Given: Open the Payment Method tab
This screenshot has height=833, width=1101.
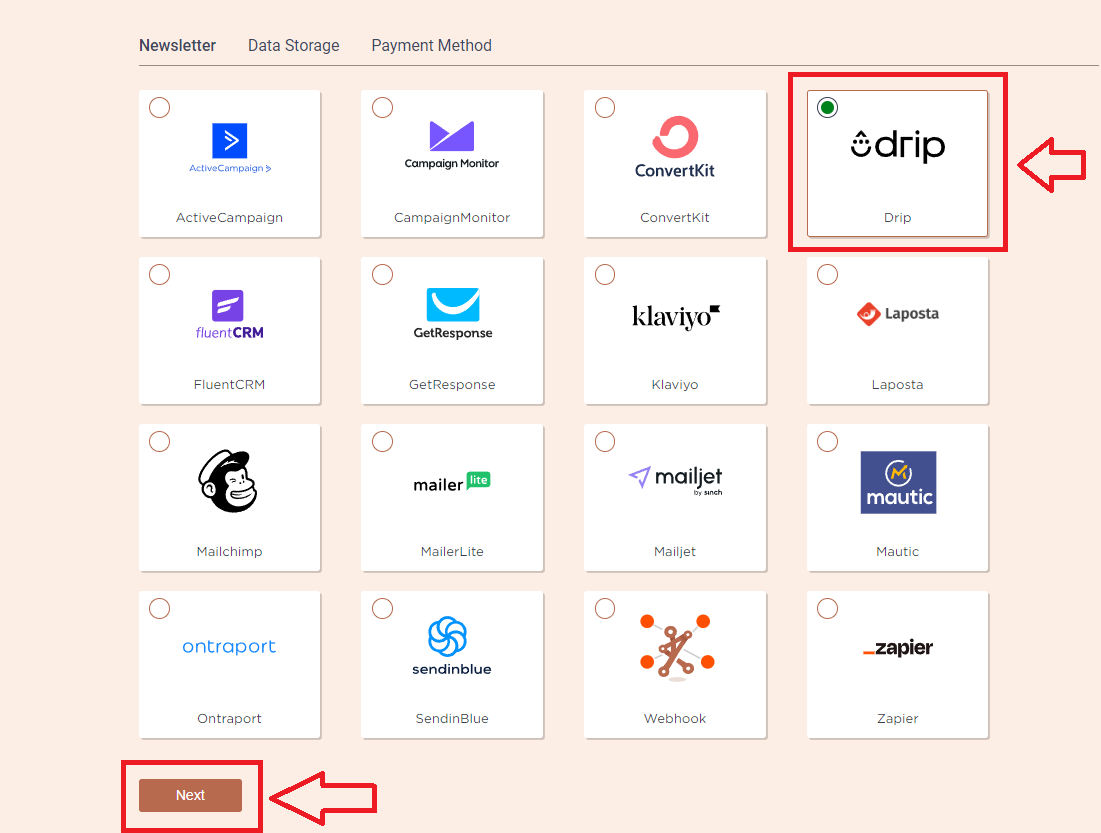Looking at the screenshot, I should click(432, 46).
